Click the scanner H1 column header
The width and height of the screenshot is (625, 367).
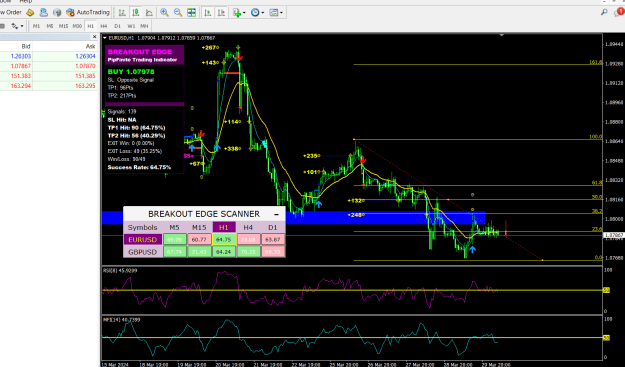(x=224, y=228)
